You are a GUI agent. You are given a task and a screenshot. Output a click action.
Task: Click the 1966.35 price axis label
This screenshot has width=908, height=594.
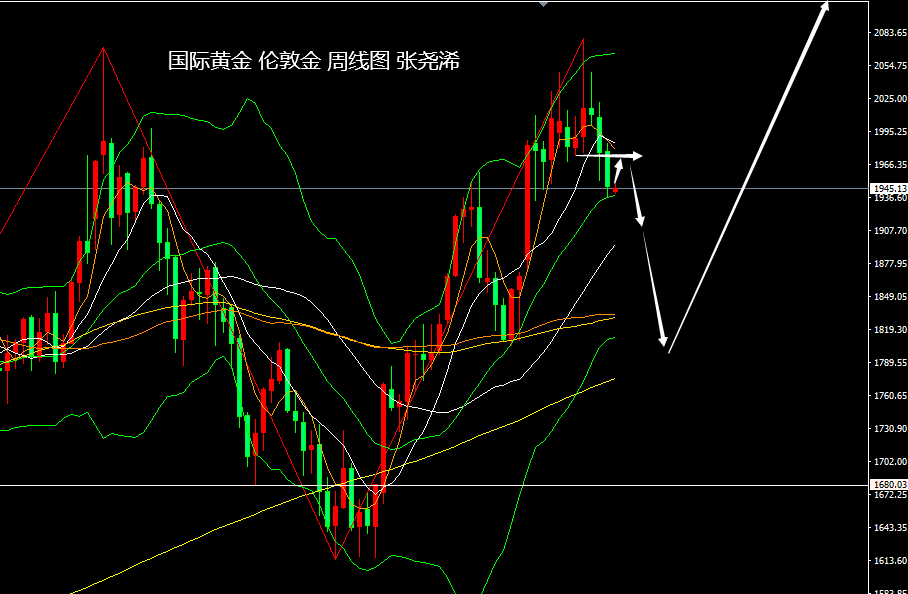tap(891, 165)
